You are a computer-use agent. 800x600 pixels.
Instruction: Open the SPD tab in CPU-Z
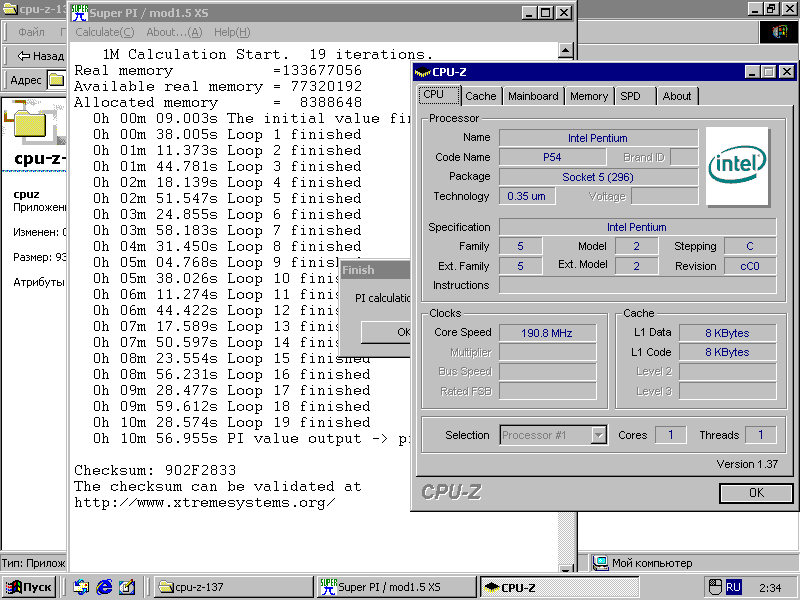pyautogui.click(x=635, y=96)
